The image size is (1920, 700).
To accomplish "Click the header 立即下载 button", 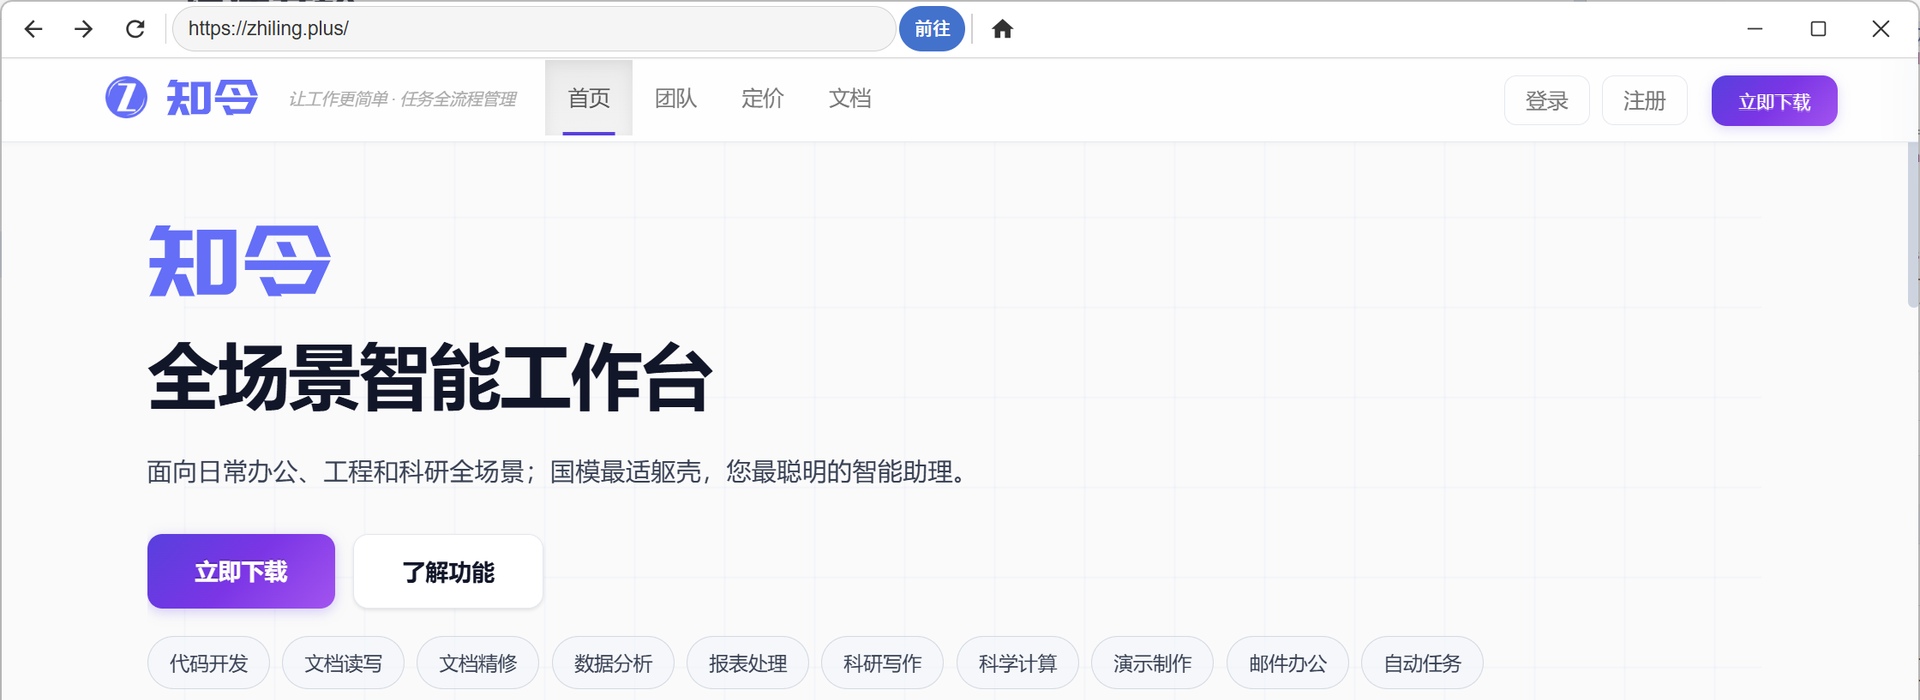I will click(1774, 101).
